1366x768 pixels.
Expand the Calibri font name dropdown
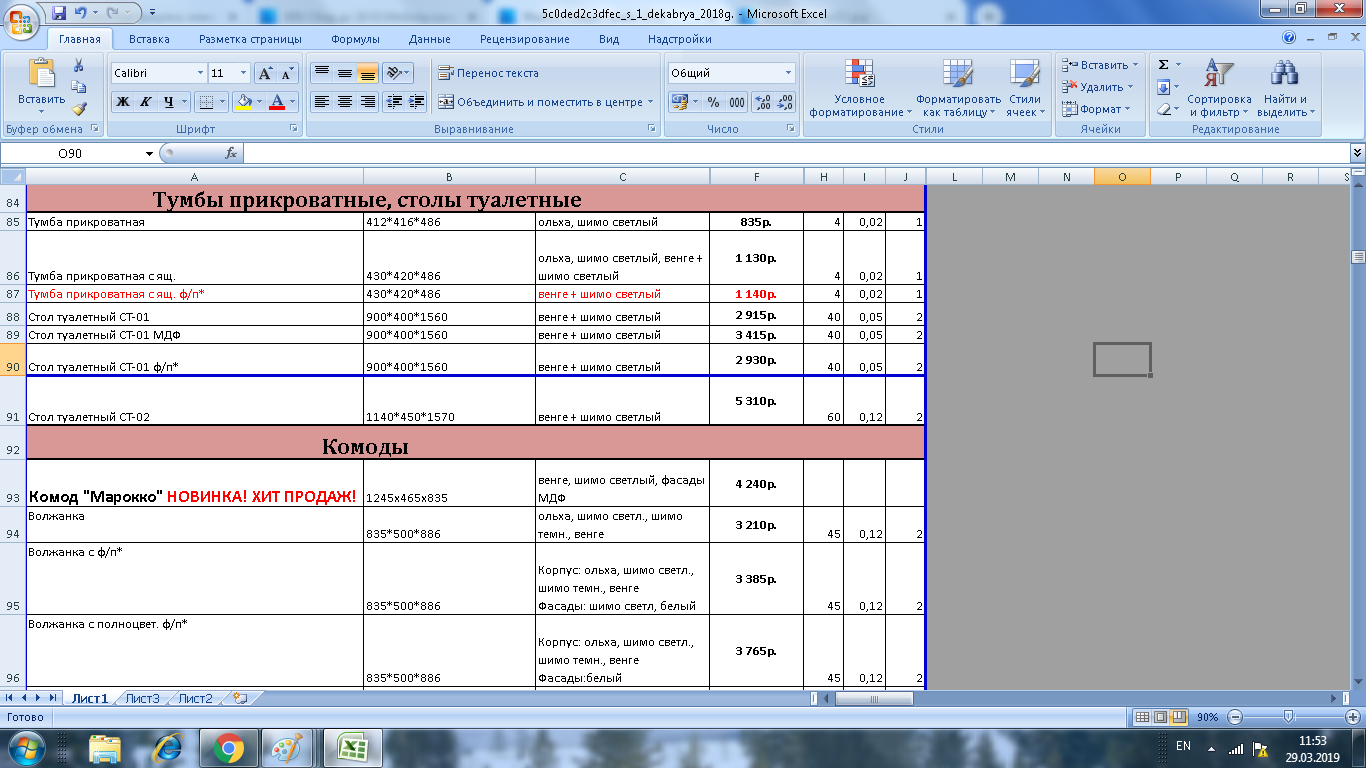click(198, 73)
